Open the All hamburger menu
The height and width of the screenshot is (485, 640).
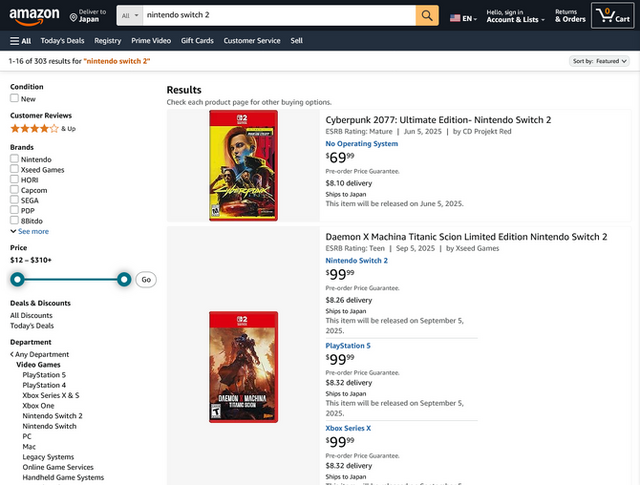20,41
